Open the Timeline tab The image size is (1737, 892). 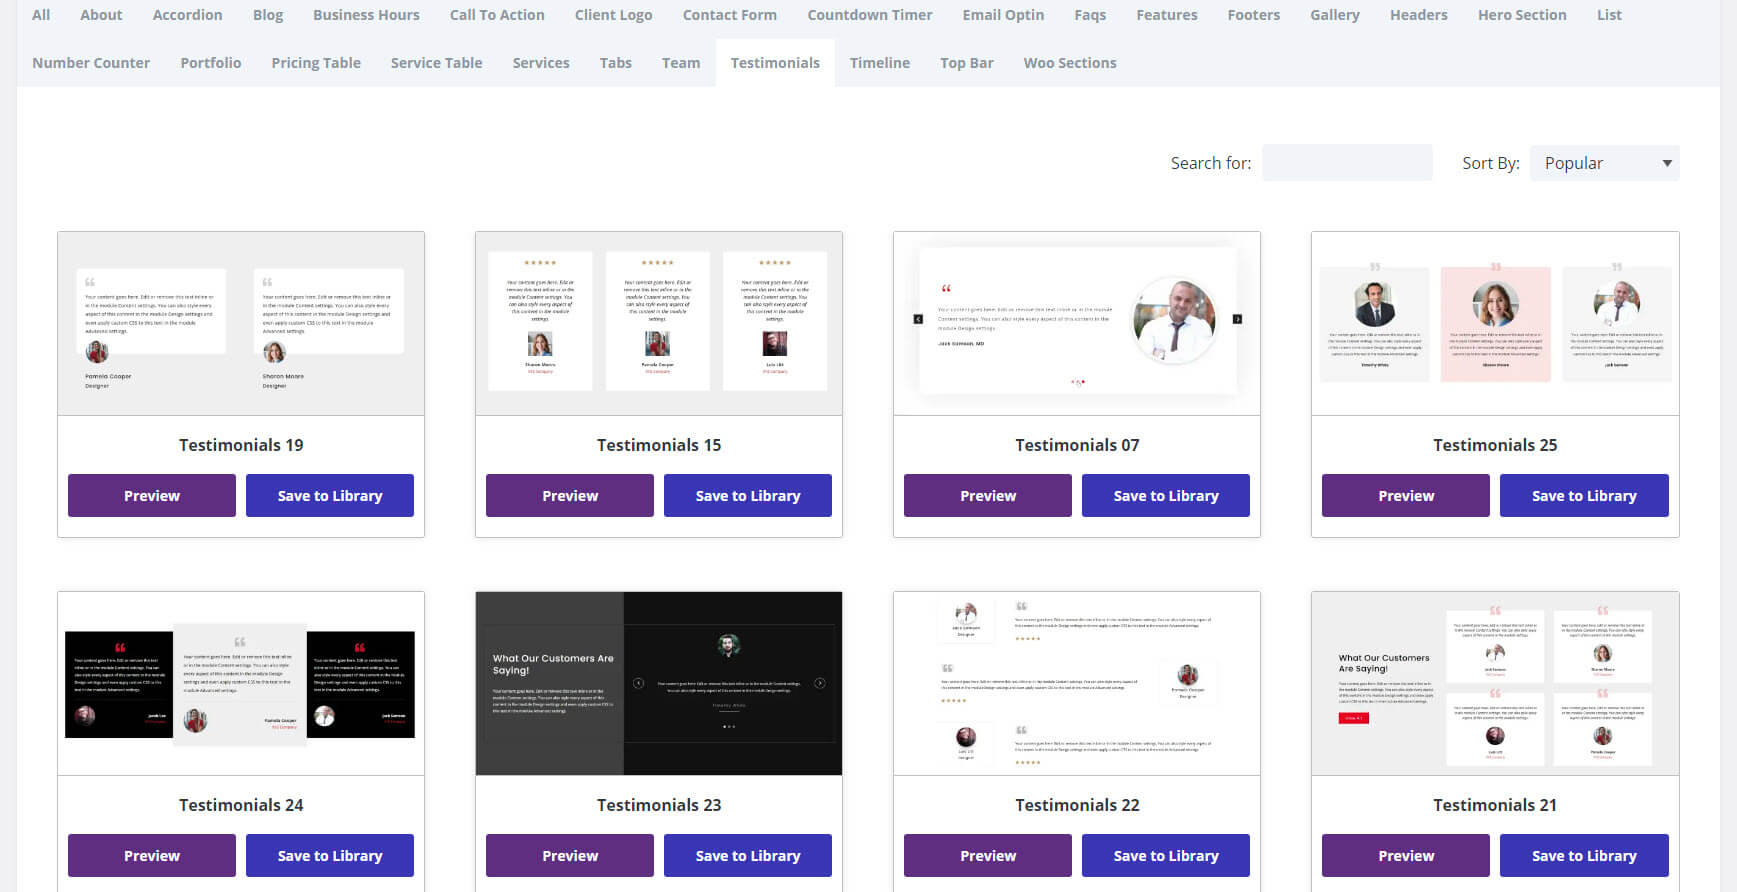click(x=880, y=63)
